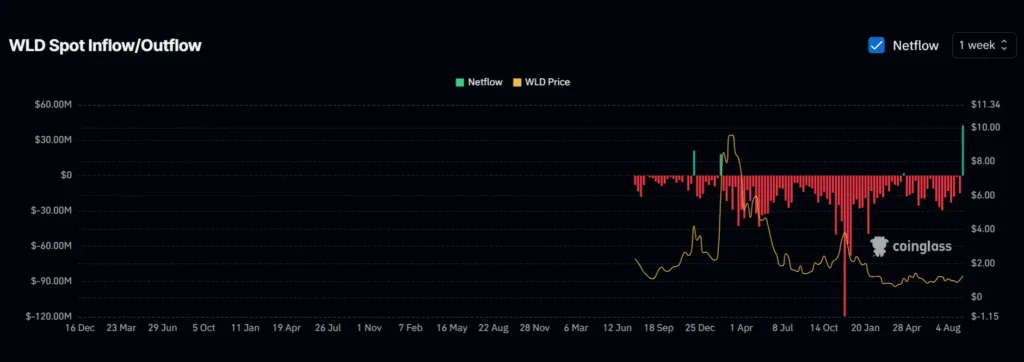
Task: Click the $10.00 price axis label
Action: tap(985, 127)
